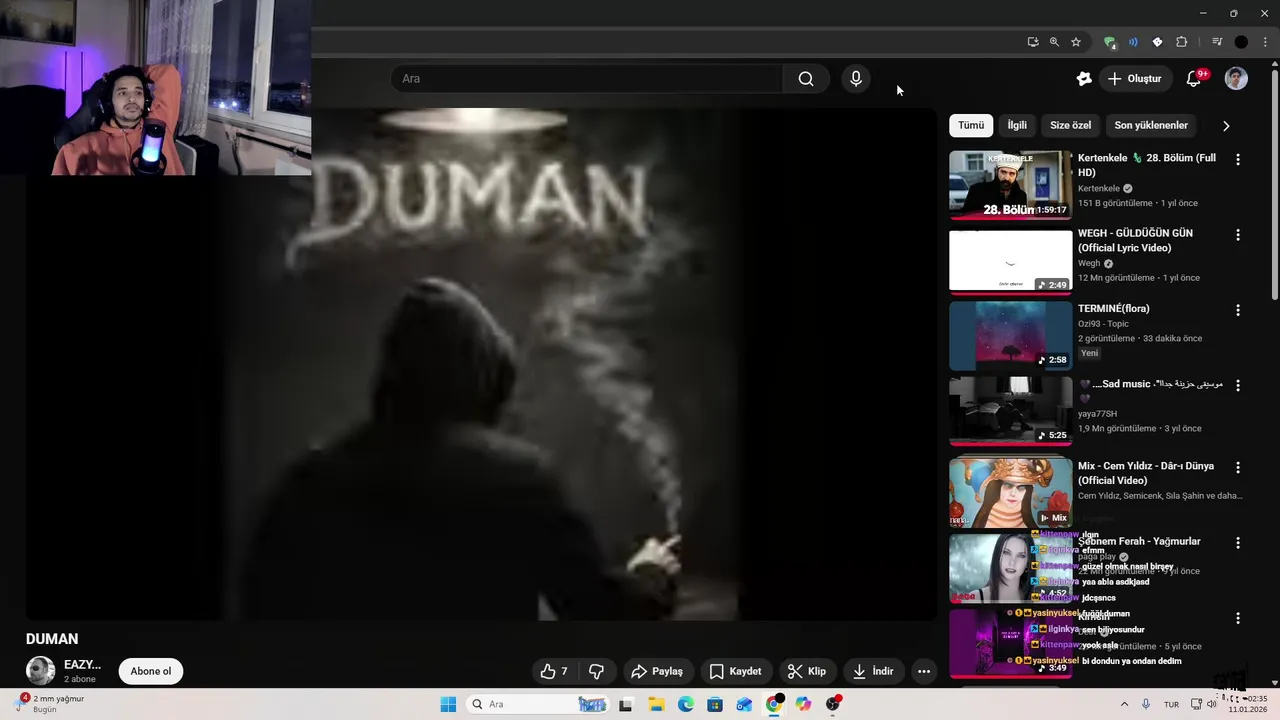The height and width of the screenshot is (720, 1280).
Task: Dislike the DUMAN video
Action: pyautogui.click(x=596, y=671)
